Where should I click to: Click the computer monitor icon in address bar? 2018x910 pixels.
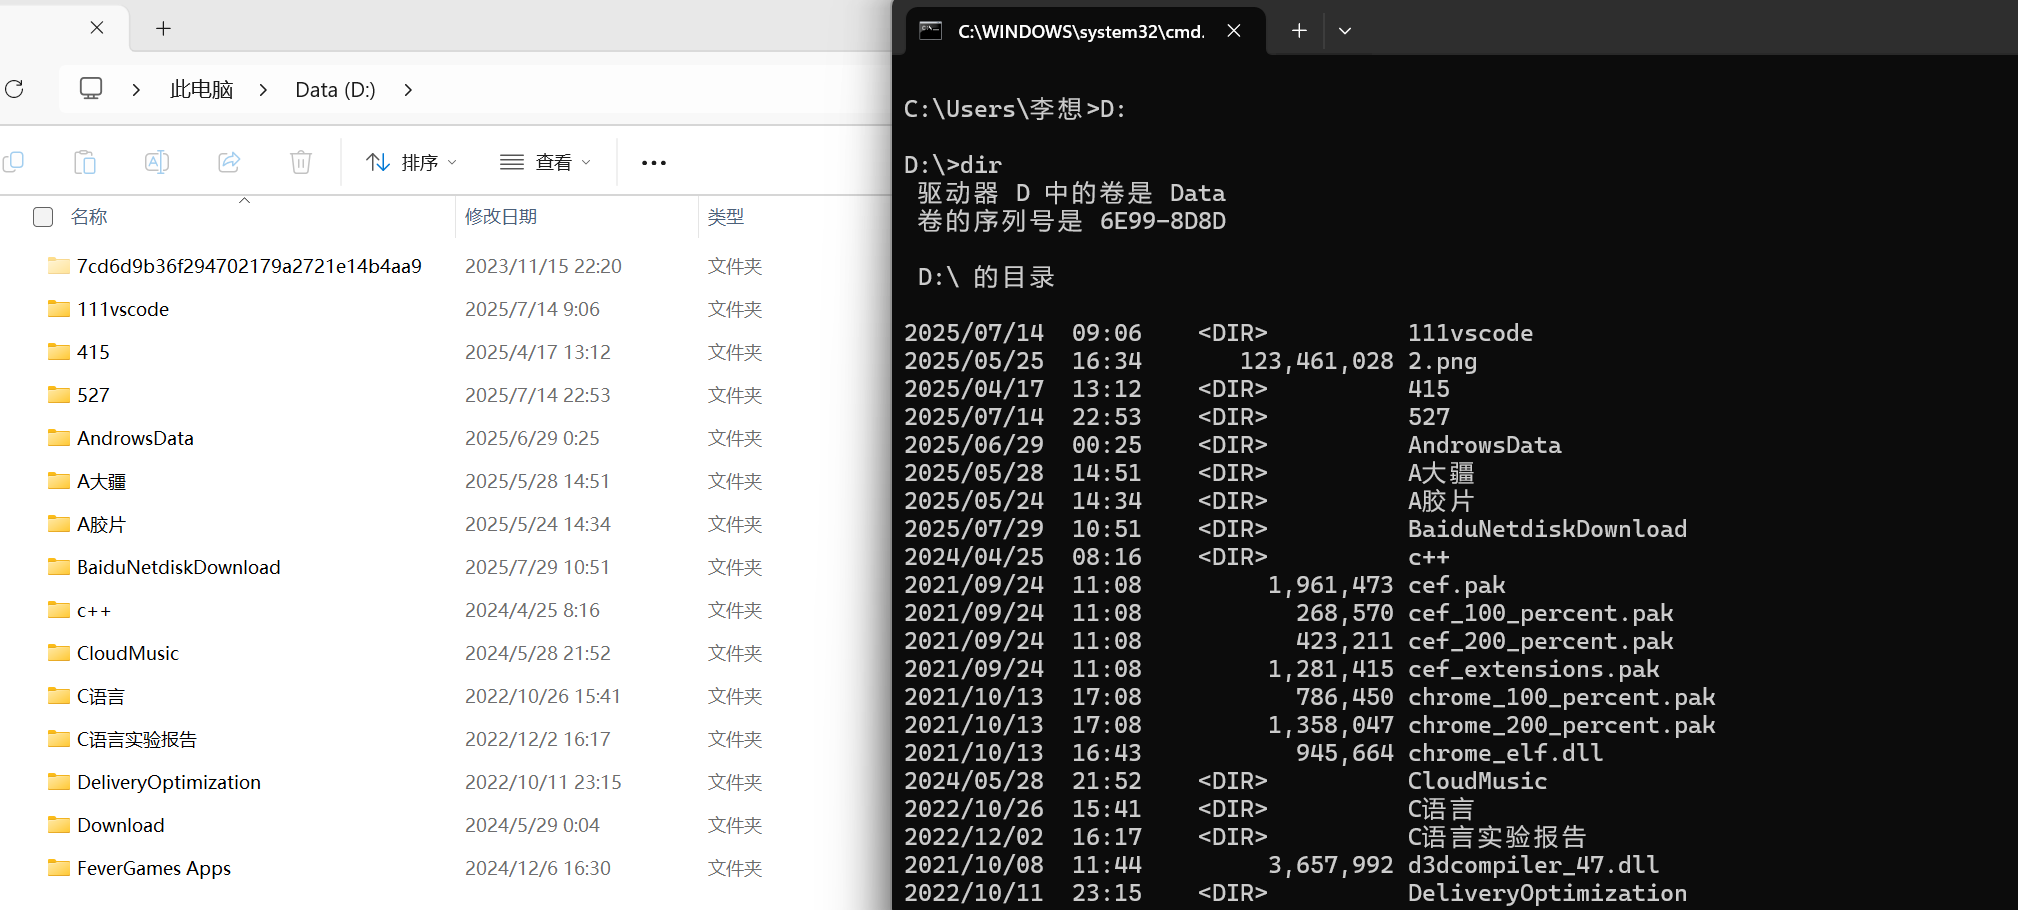click(91, 89)
